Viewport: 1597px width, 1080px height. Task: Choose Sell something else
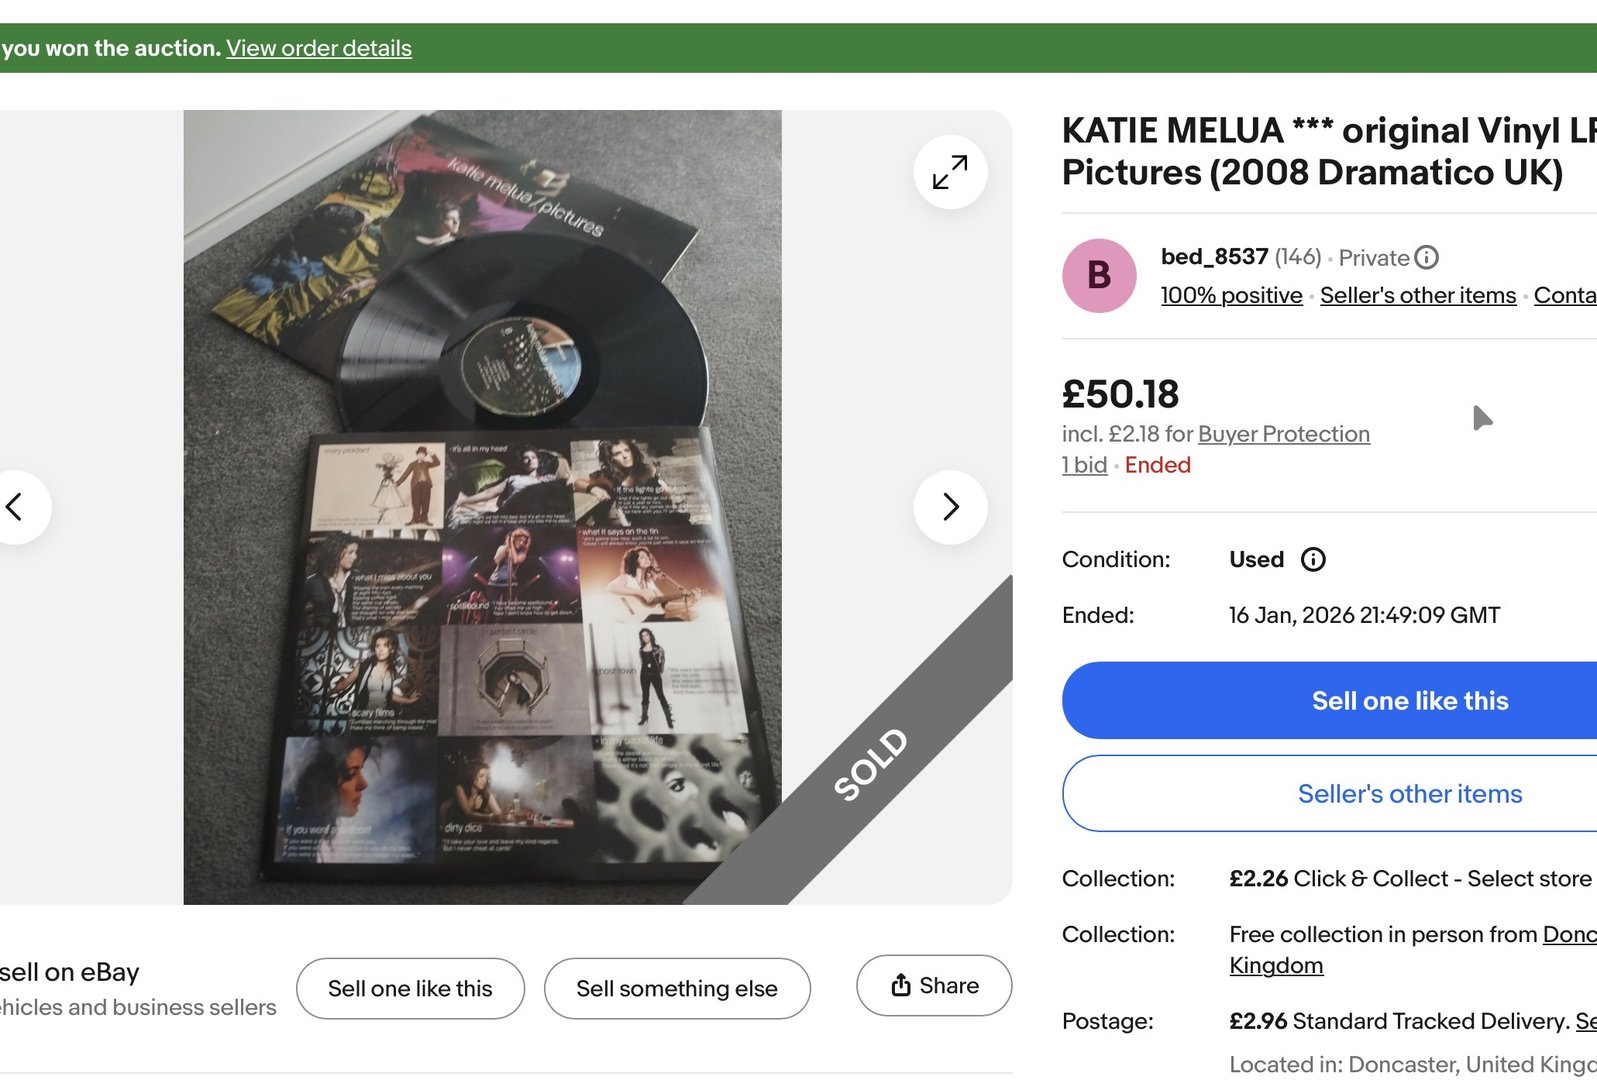coord(676,989)
